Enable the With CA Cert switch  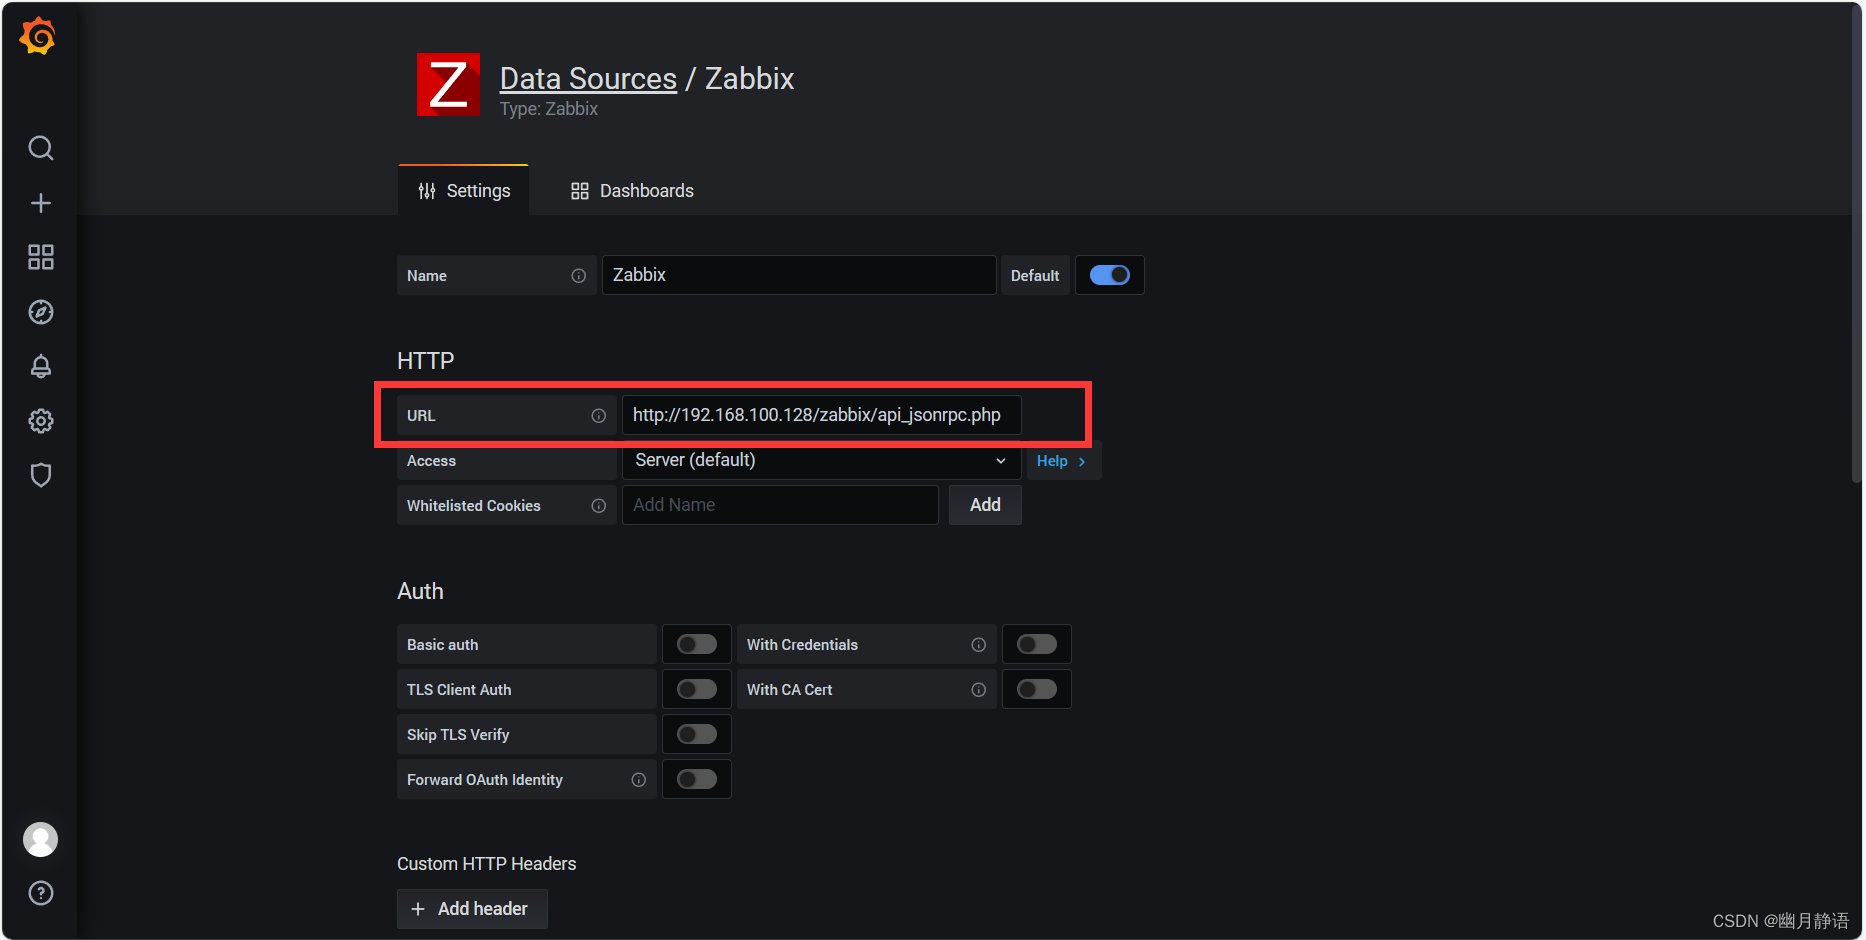click(x=1037, y=689)
